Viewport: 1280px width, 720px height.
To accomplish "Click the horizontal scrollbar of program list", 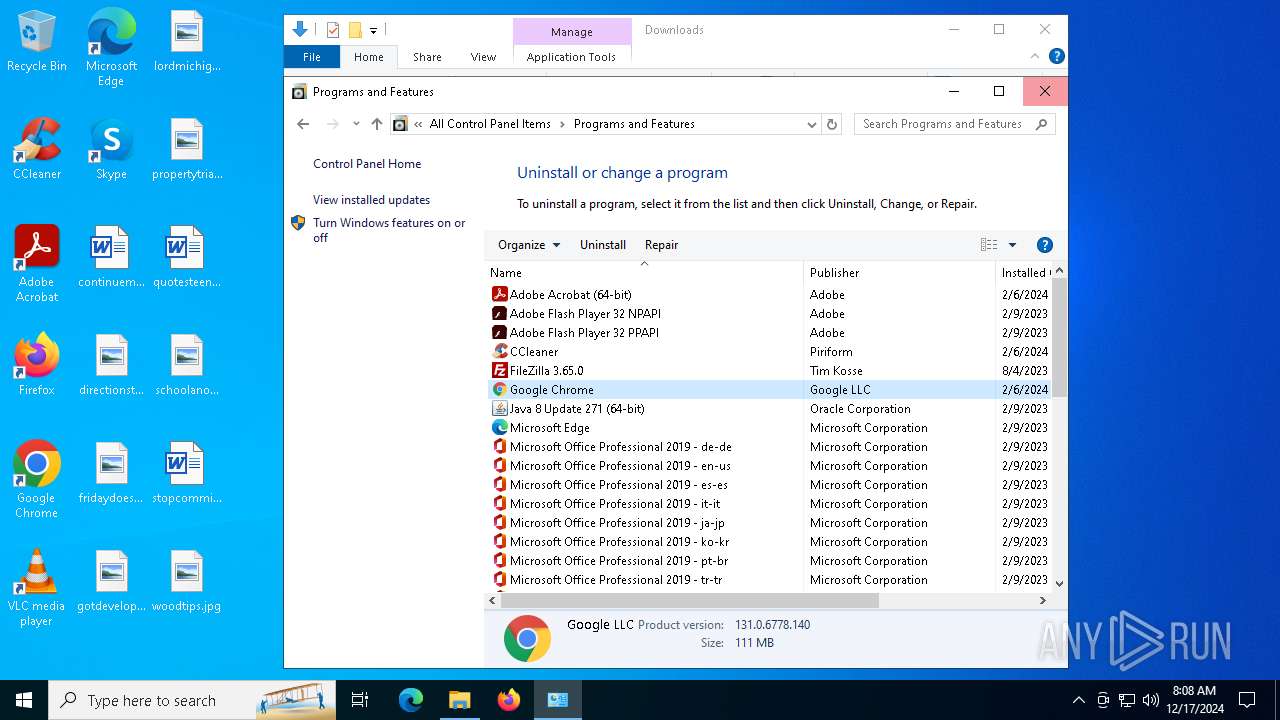I will coord(689,601).
